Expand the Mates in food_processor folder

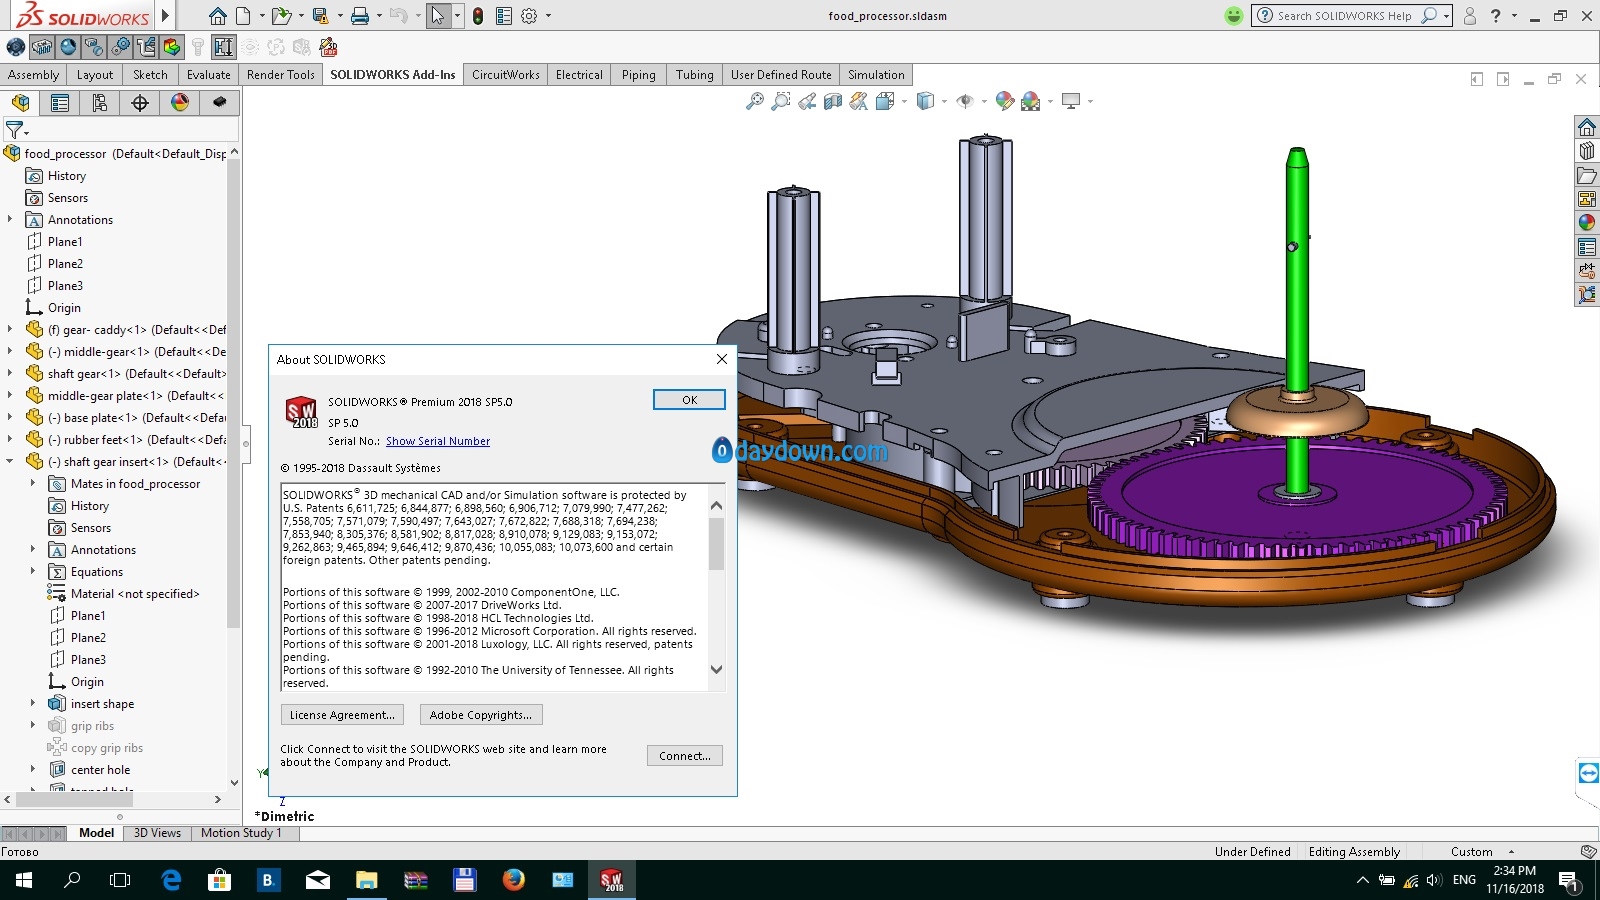(x=33, y=483)
